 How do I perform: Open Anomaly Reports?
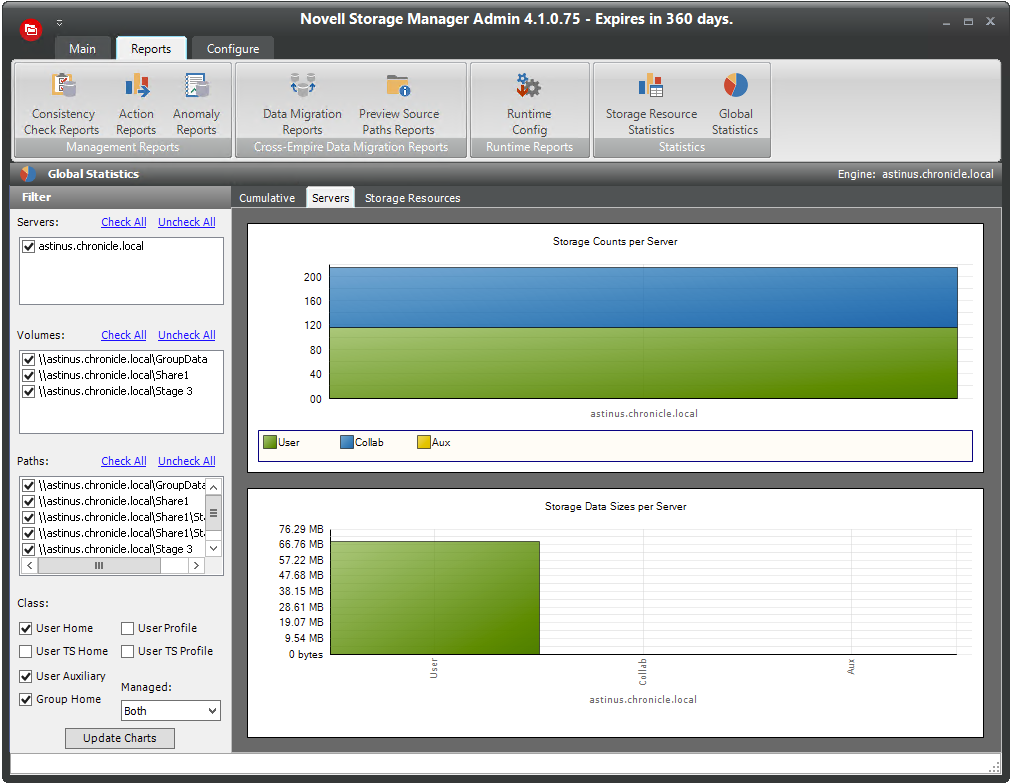click(x=196, y=104)
